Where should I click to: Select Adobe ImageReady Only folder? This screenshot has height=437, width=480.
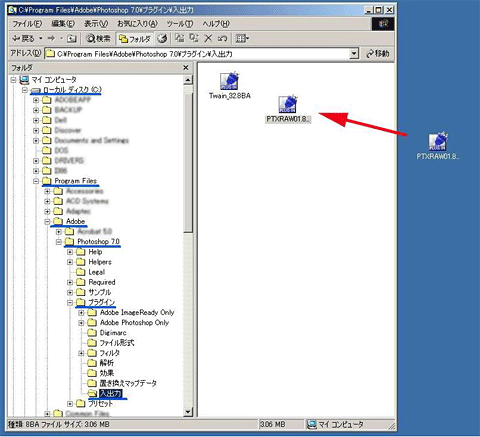coord(137,312)
